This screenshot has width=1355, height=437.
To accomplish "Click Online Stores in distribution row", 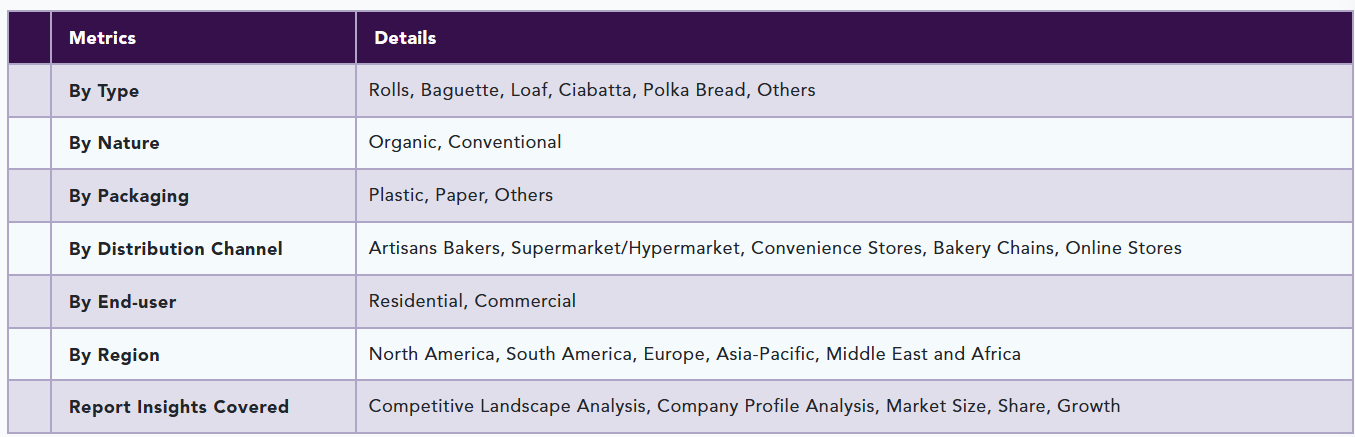I will [x=1123, y=248].
